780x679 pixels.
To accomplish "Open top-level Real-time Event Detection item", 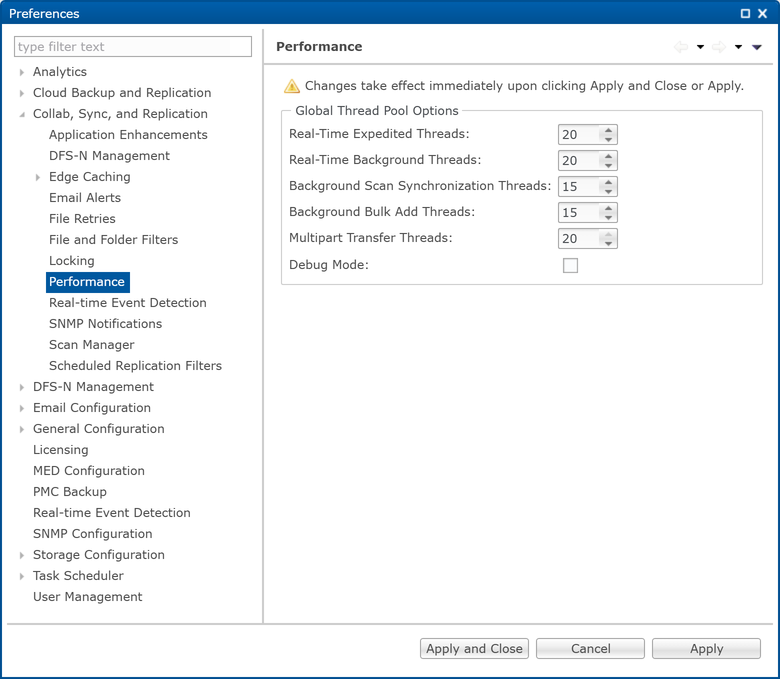I will pos(111,513).
